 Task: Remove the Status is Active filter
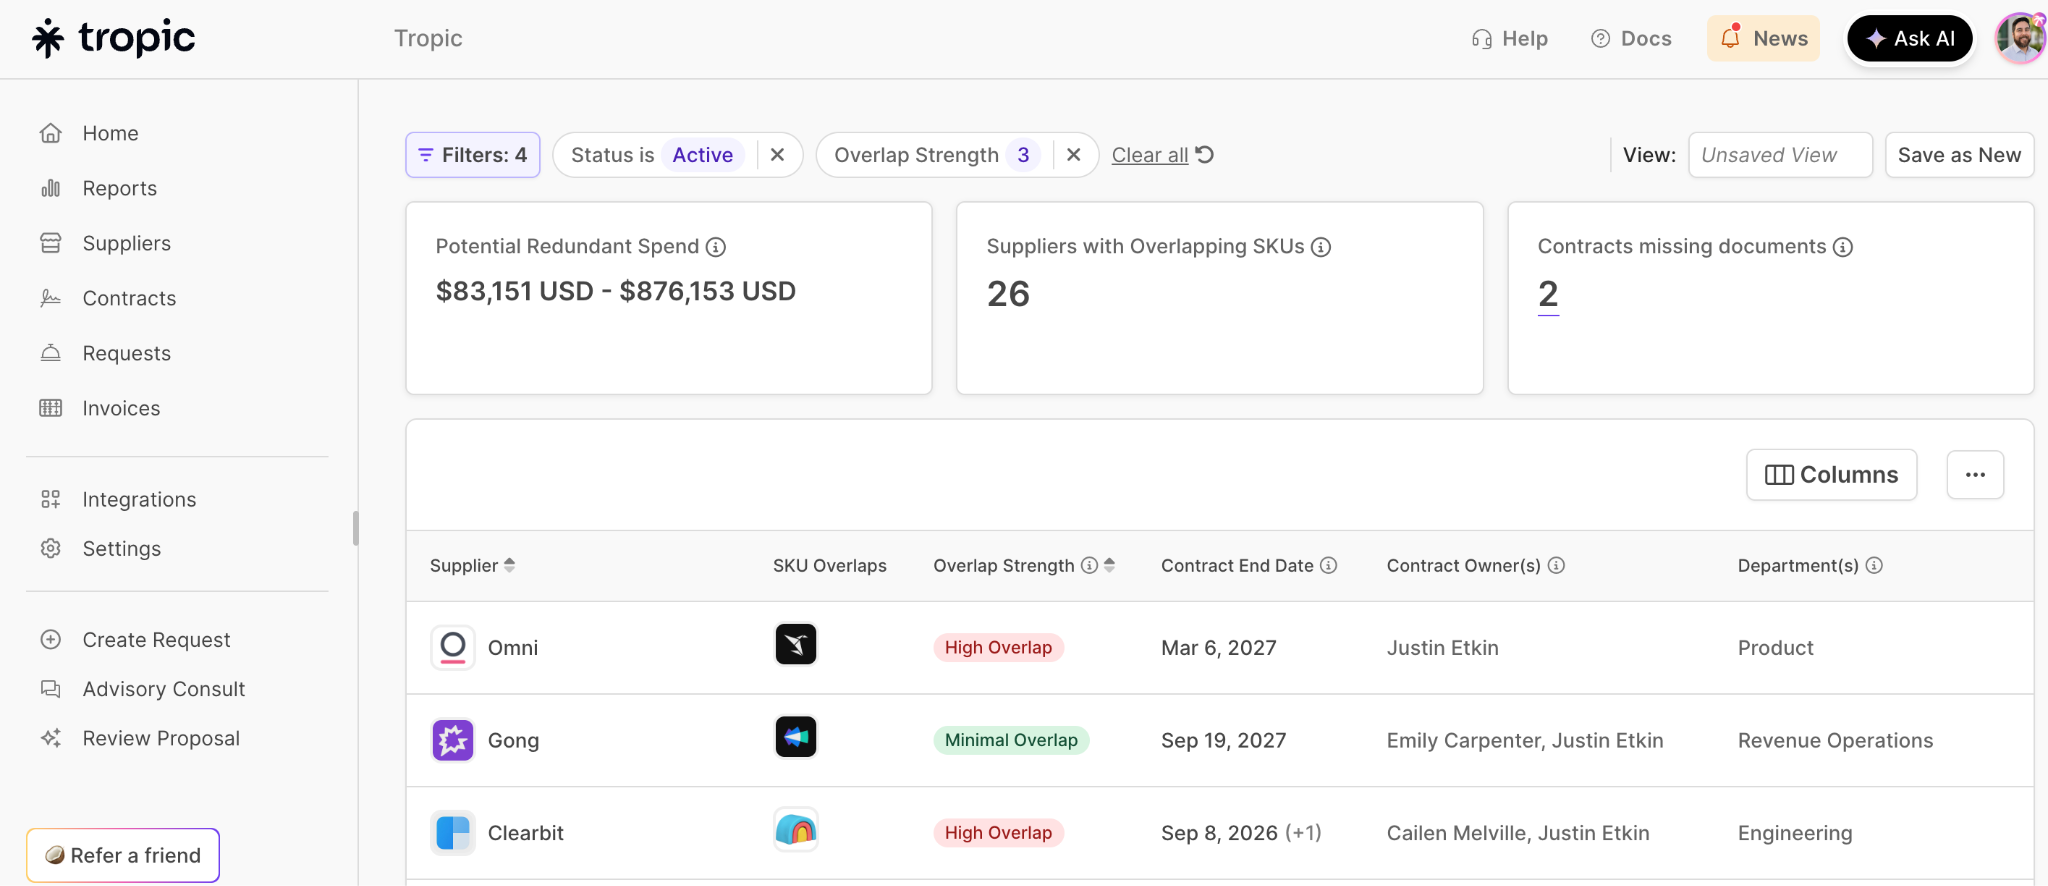tap(777, 155)
